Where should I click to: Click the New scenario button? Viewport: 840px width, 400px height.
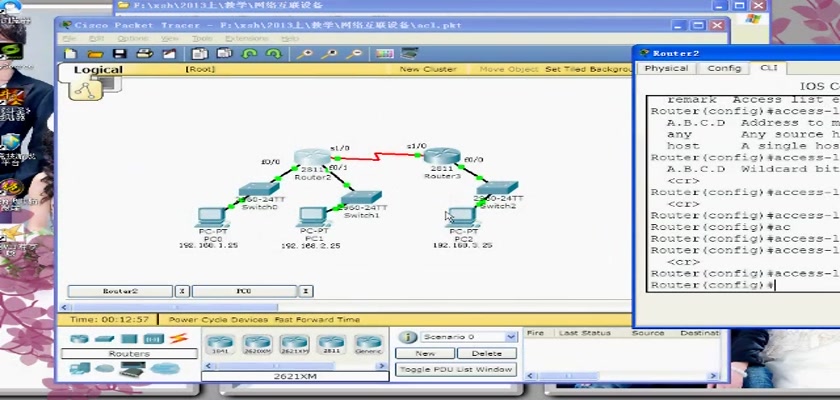(x=425, y=353)
